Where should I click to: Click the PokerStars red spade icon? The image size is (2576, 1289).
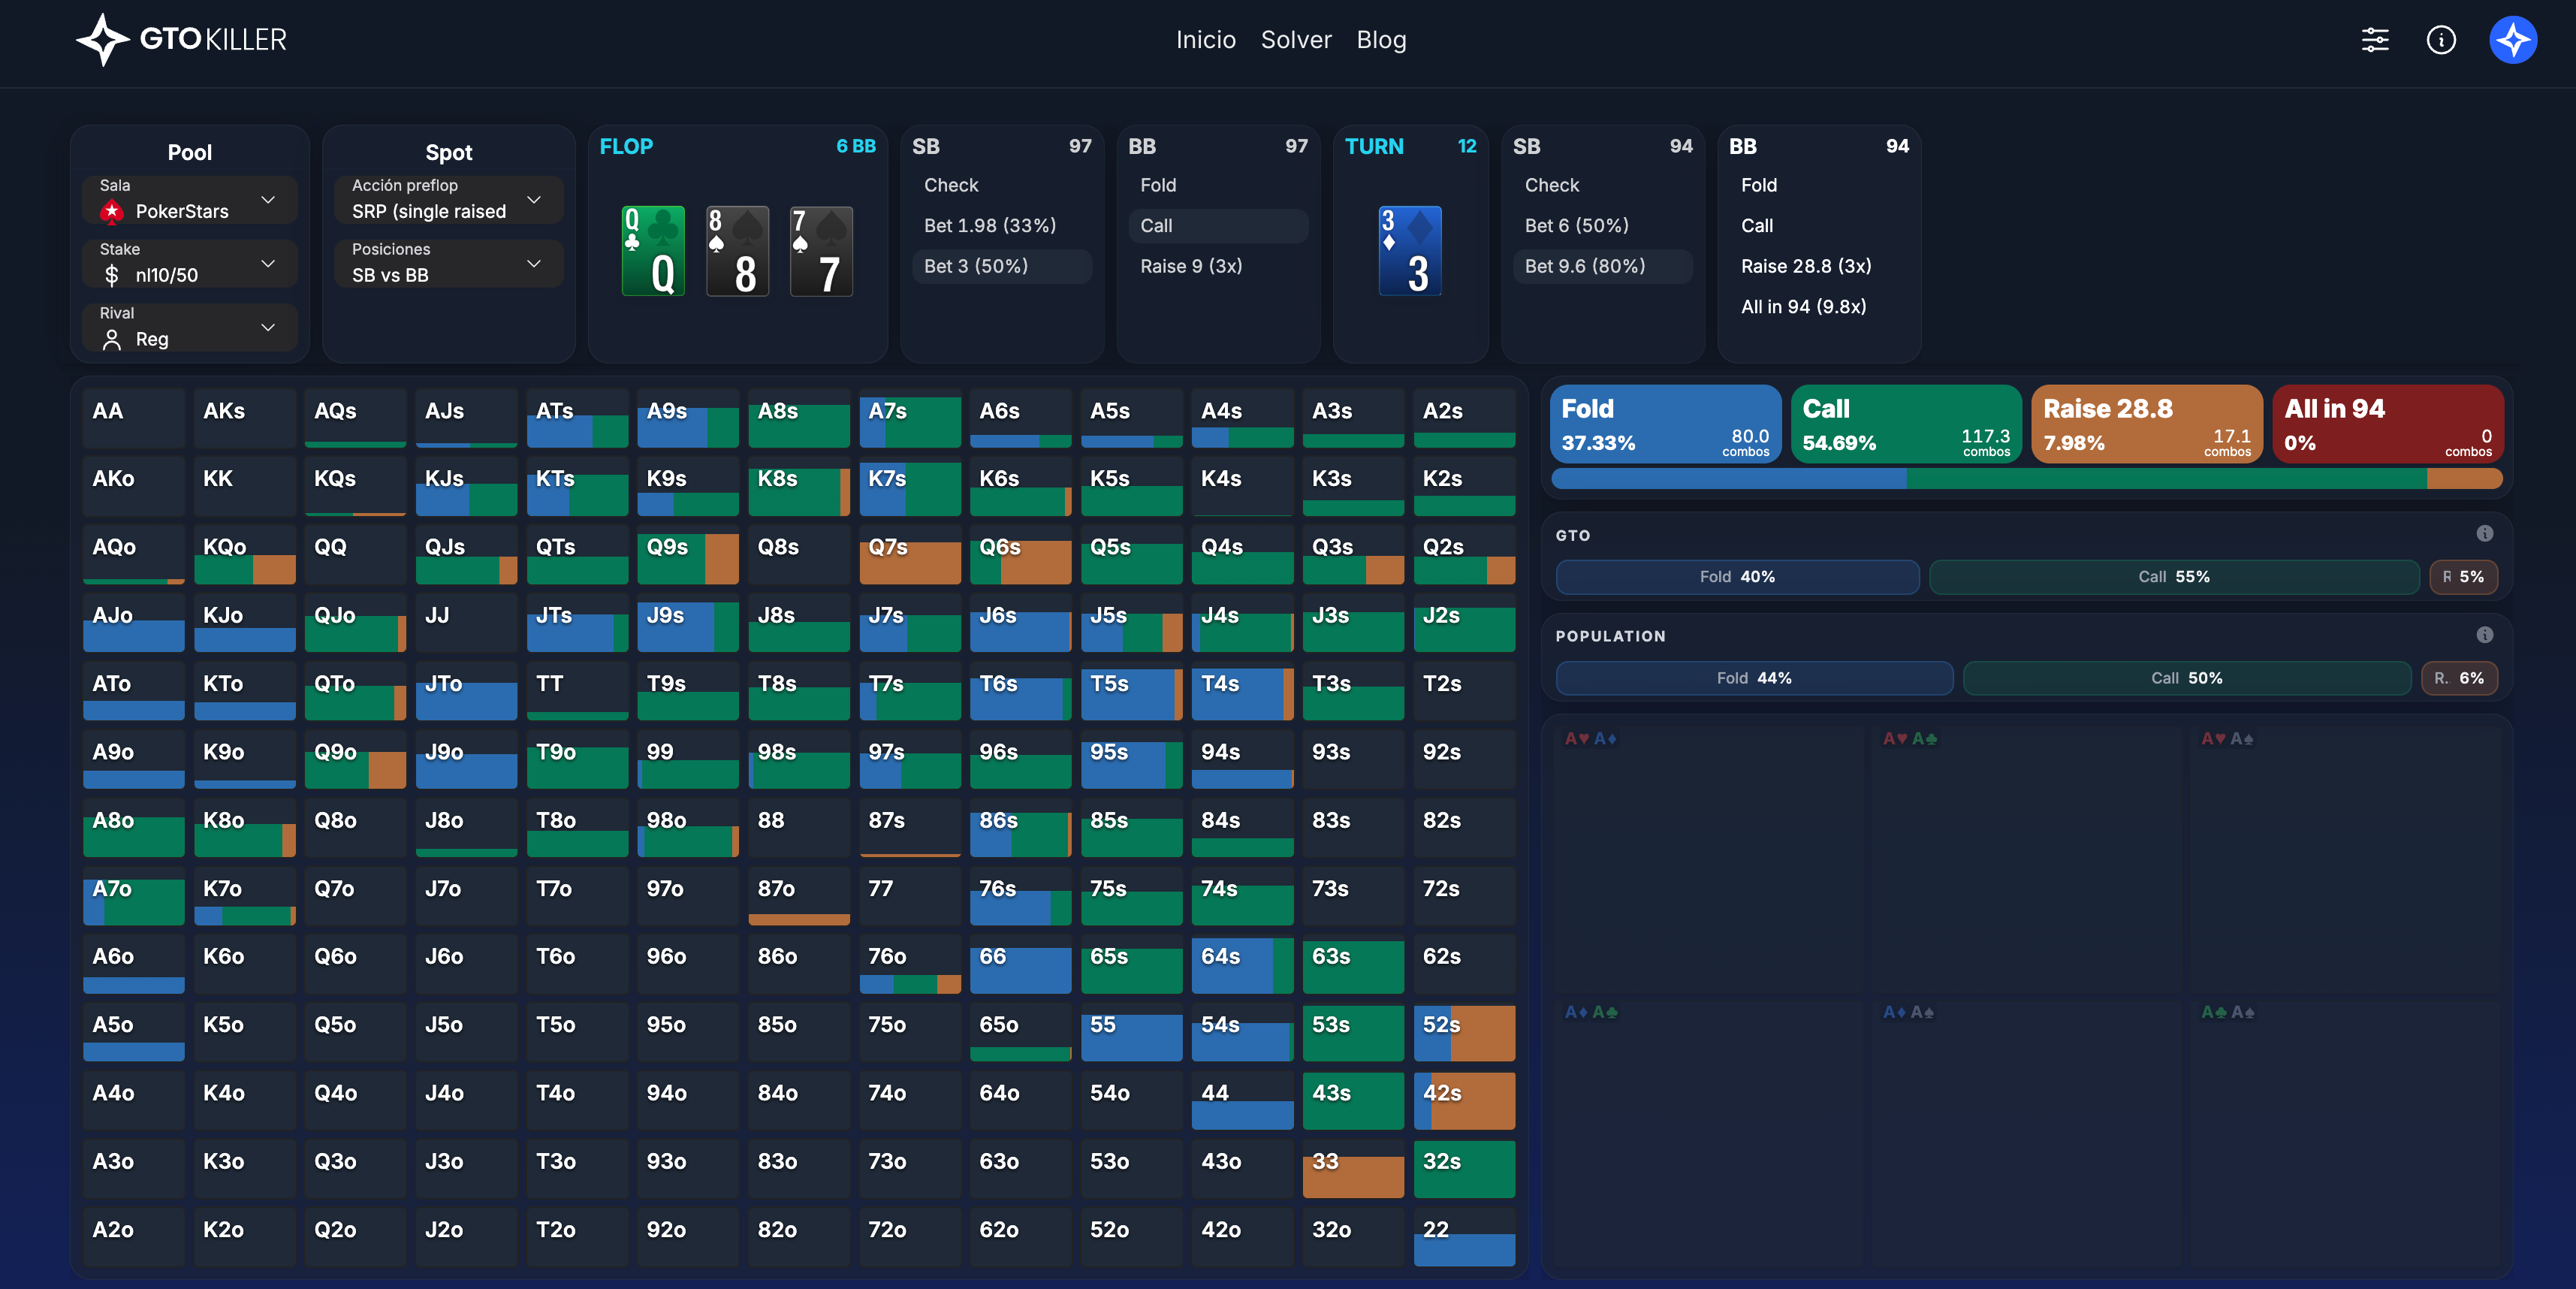[x=112, y=211]
